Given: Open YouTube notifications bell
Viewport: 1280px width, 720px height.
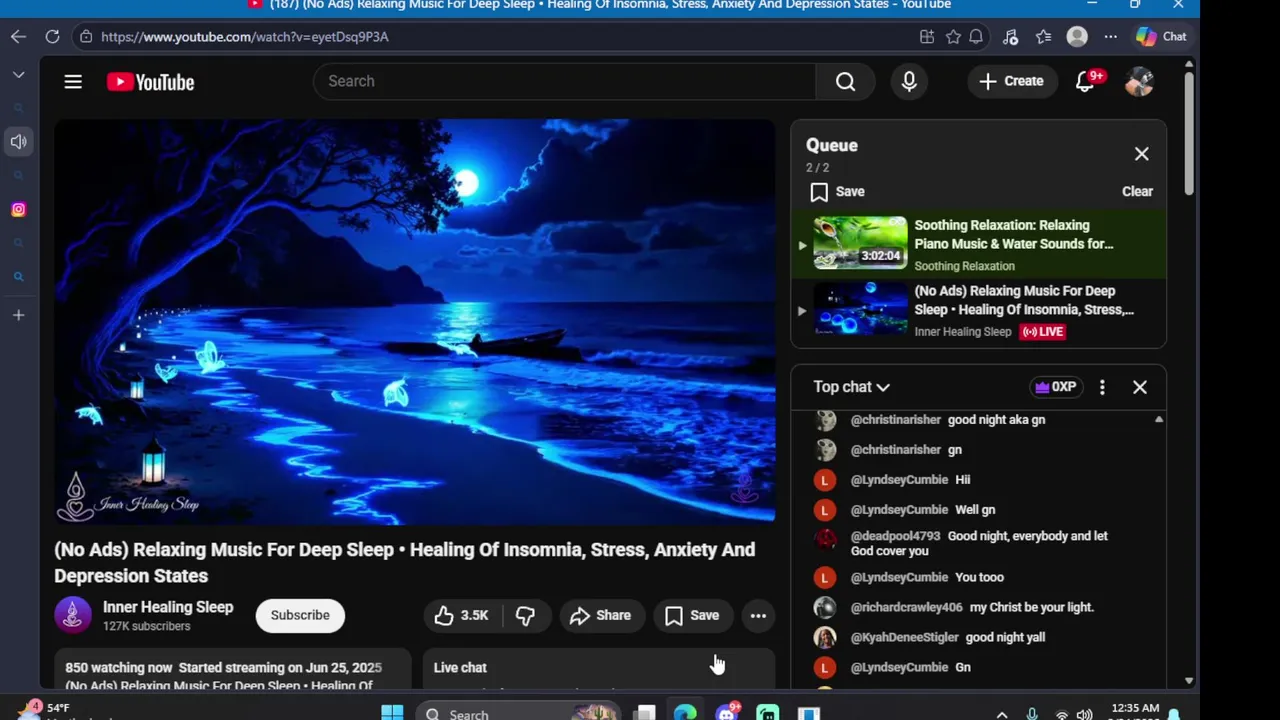Looking at the screenshot, I should pos(1085,81).
